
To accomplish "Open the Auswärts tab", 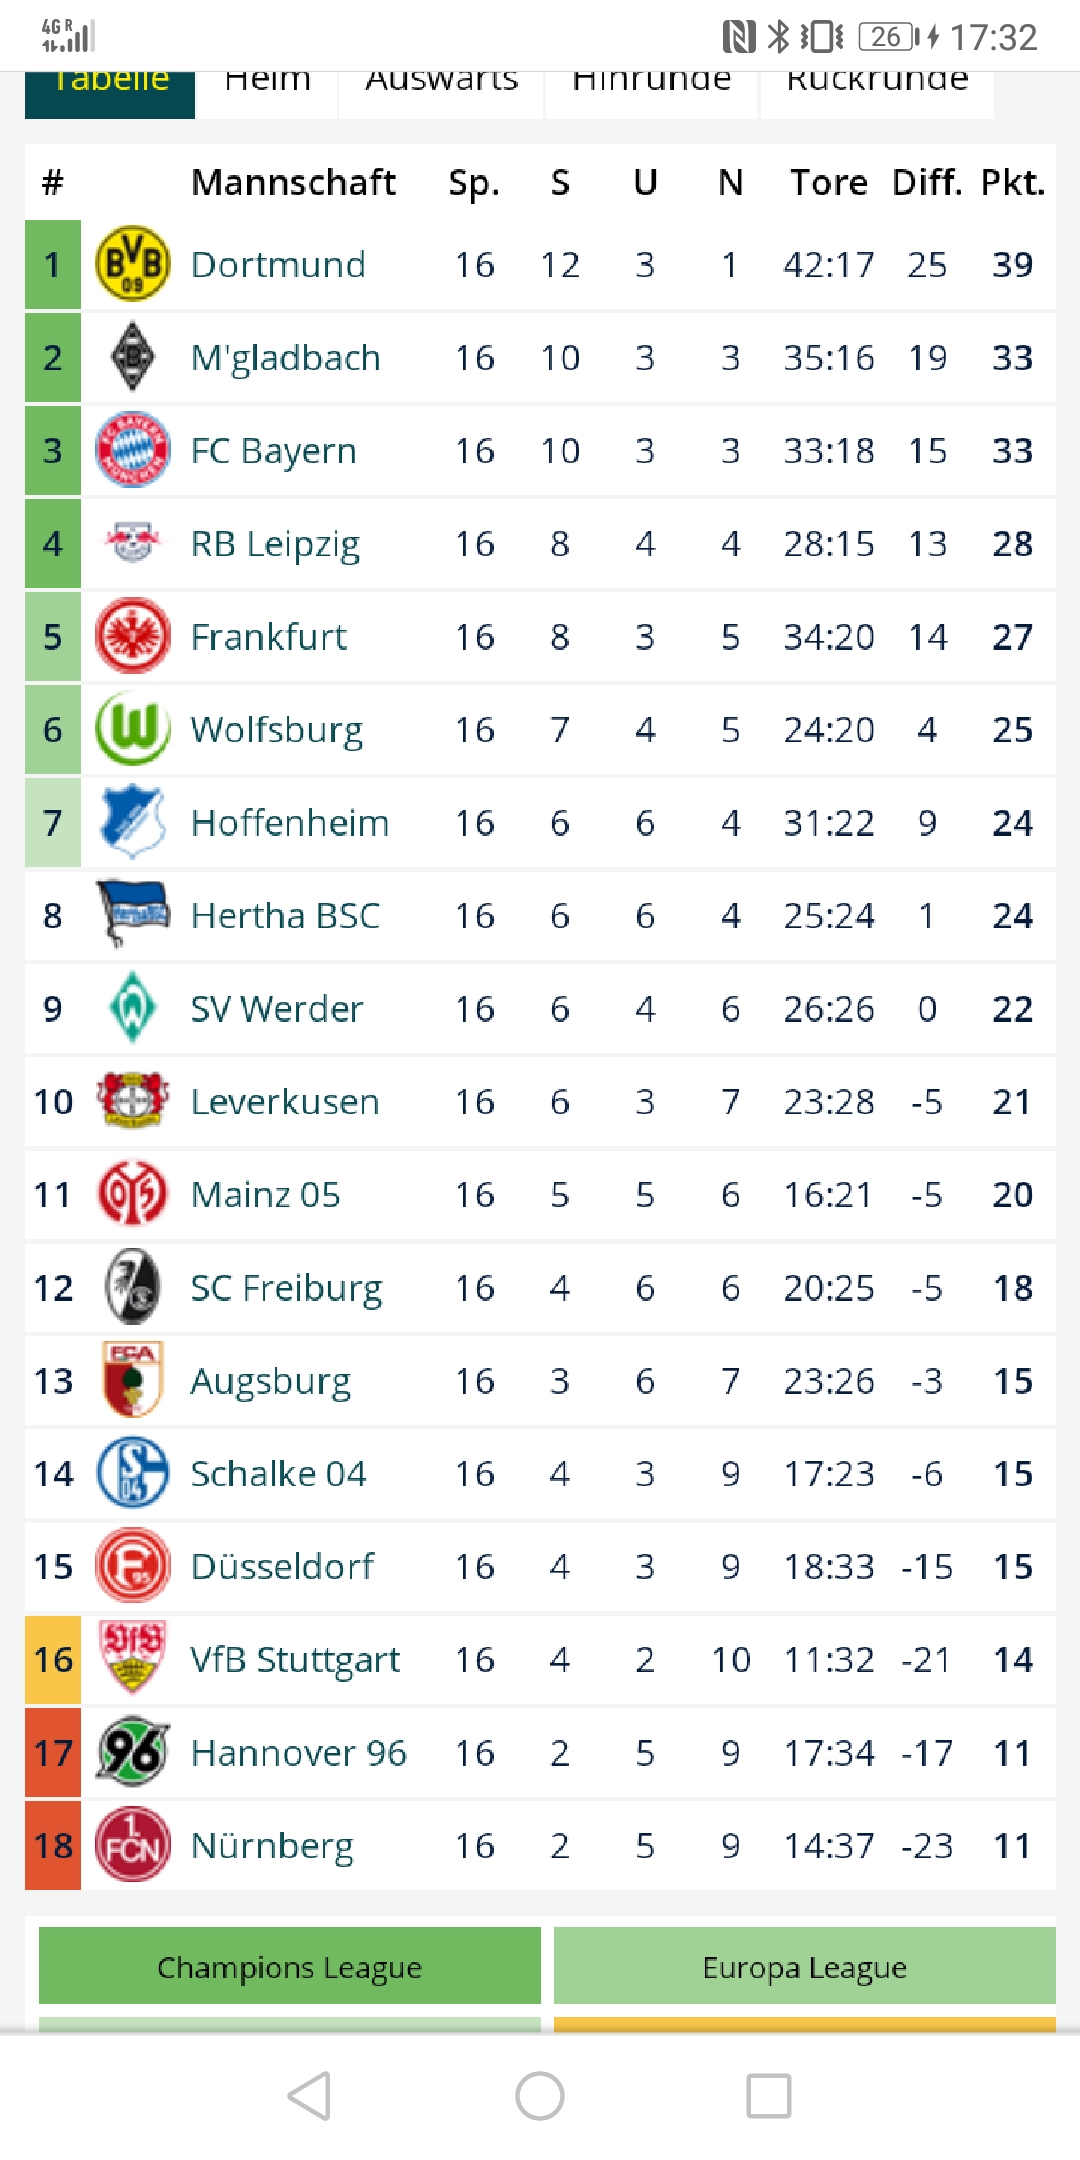I will [441, 84].
